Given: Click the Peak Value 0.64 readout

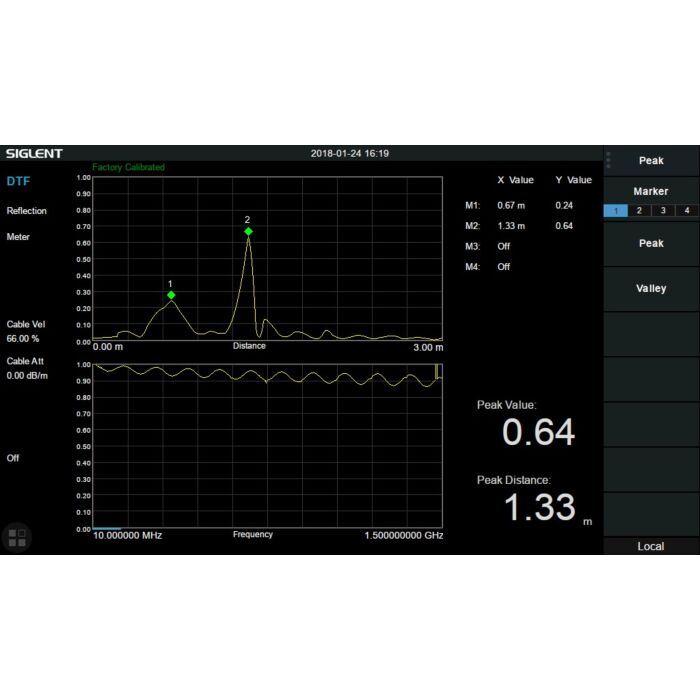Looking at the screenshot, I should click(538, 432).
